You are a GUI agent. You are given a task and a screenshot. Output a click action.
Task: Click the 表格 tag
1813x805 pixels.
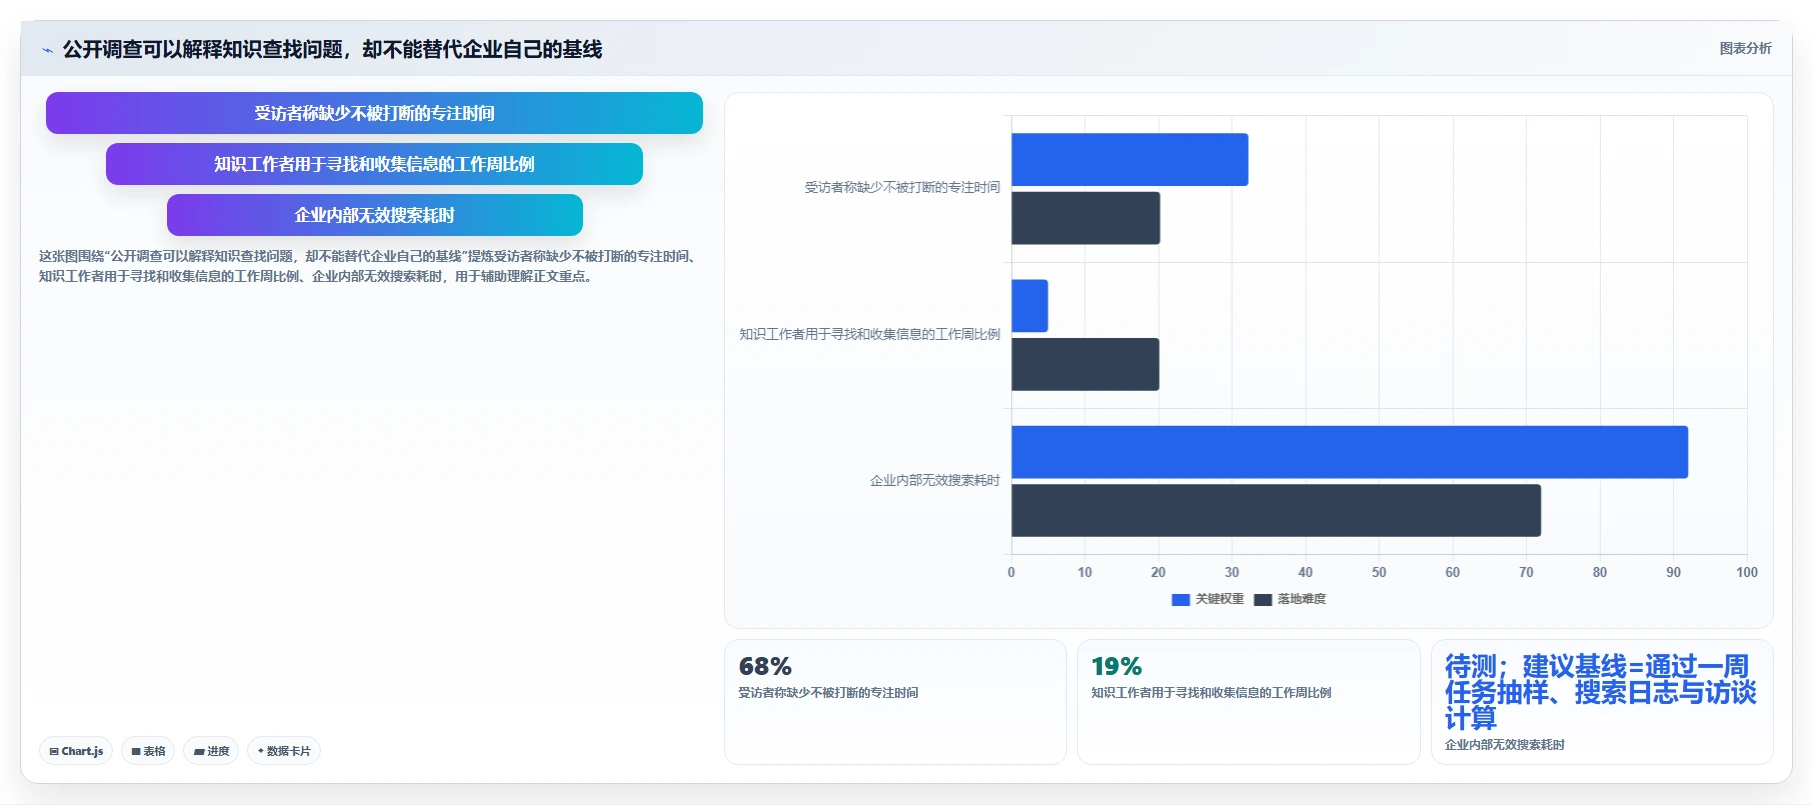pyautogui.click(x=148, y=751)
